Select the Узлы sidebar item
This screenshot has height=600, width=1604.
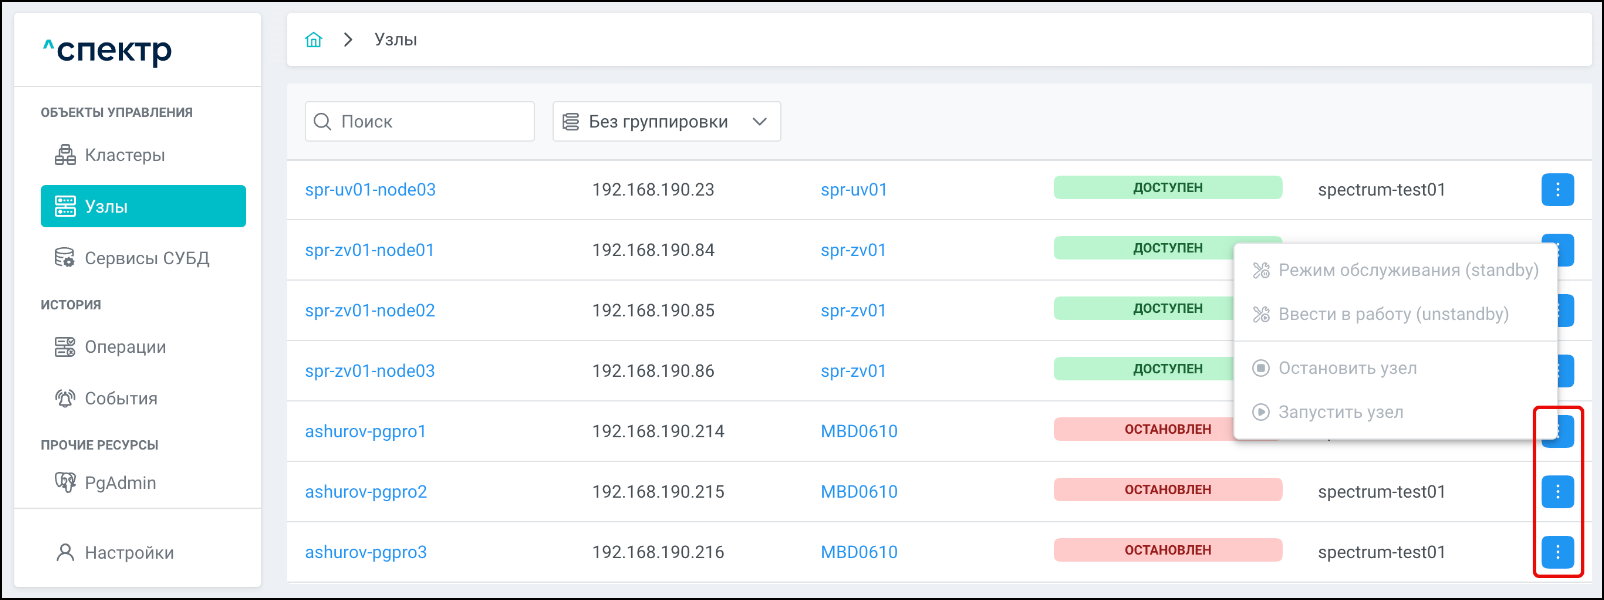[143, 206]
